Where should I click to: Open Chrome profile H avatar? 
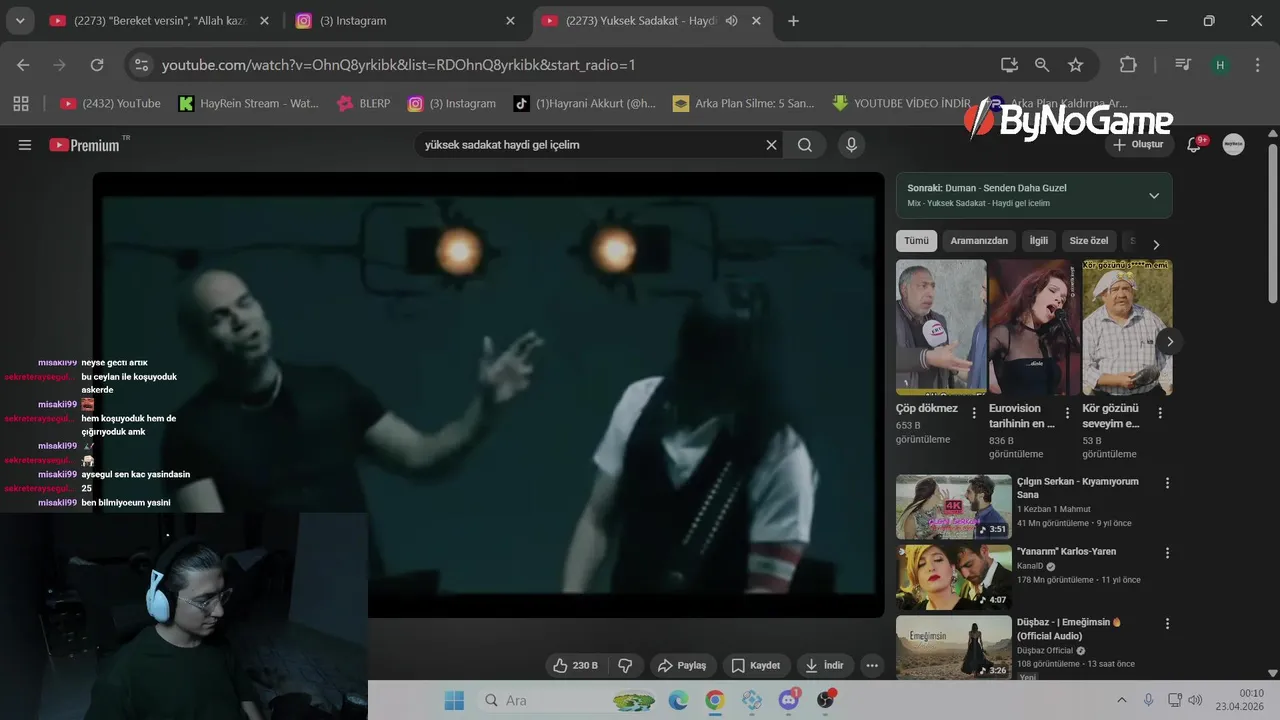tap(1220, 65)
